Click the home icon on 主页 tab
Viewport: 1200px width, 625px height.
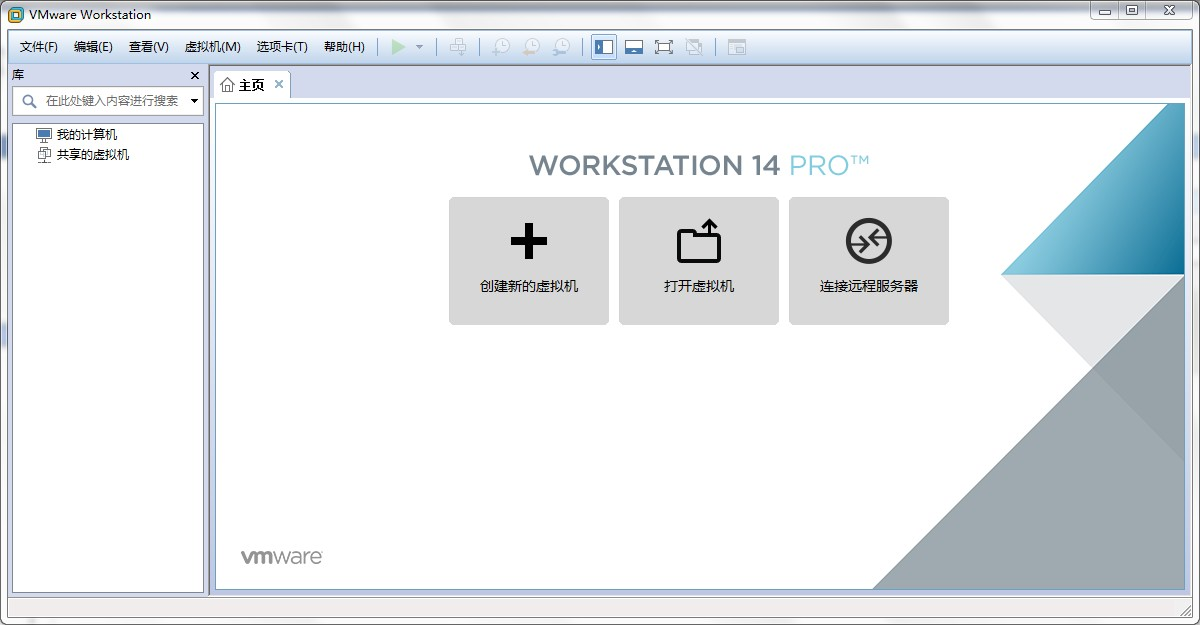click(227, 85)
